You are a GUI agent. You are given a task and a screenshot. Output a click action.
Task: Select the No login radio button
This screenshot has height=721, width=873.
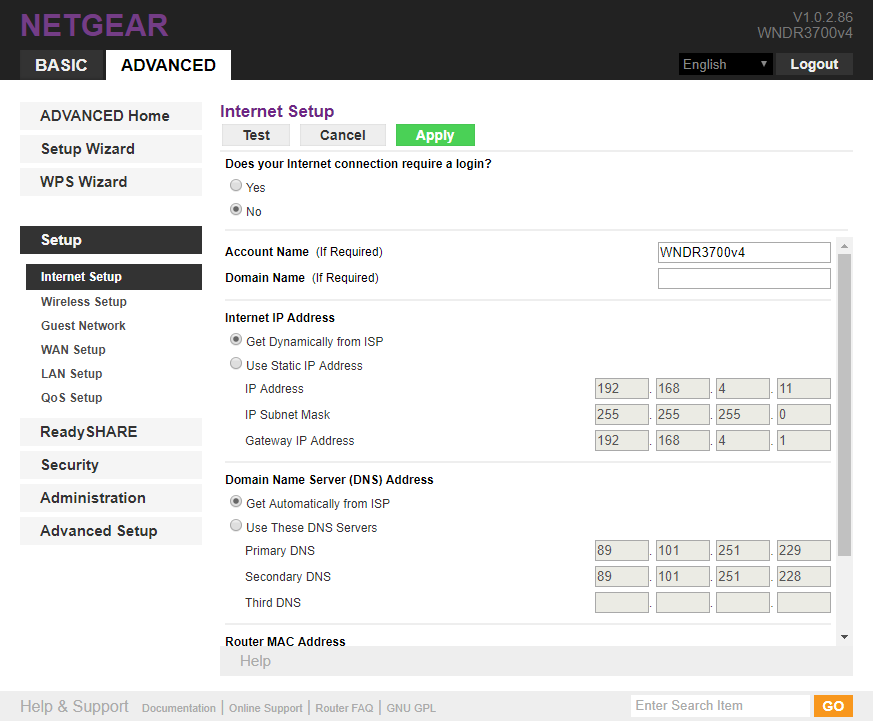[x=236, y=209]
